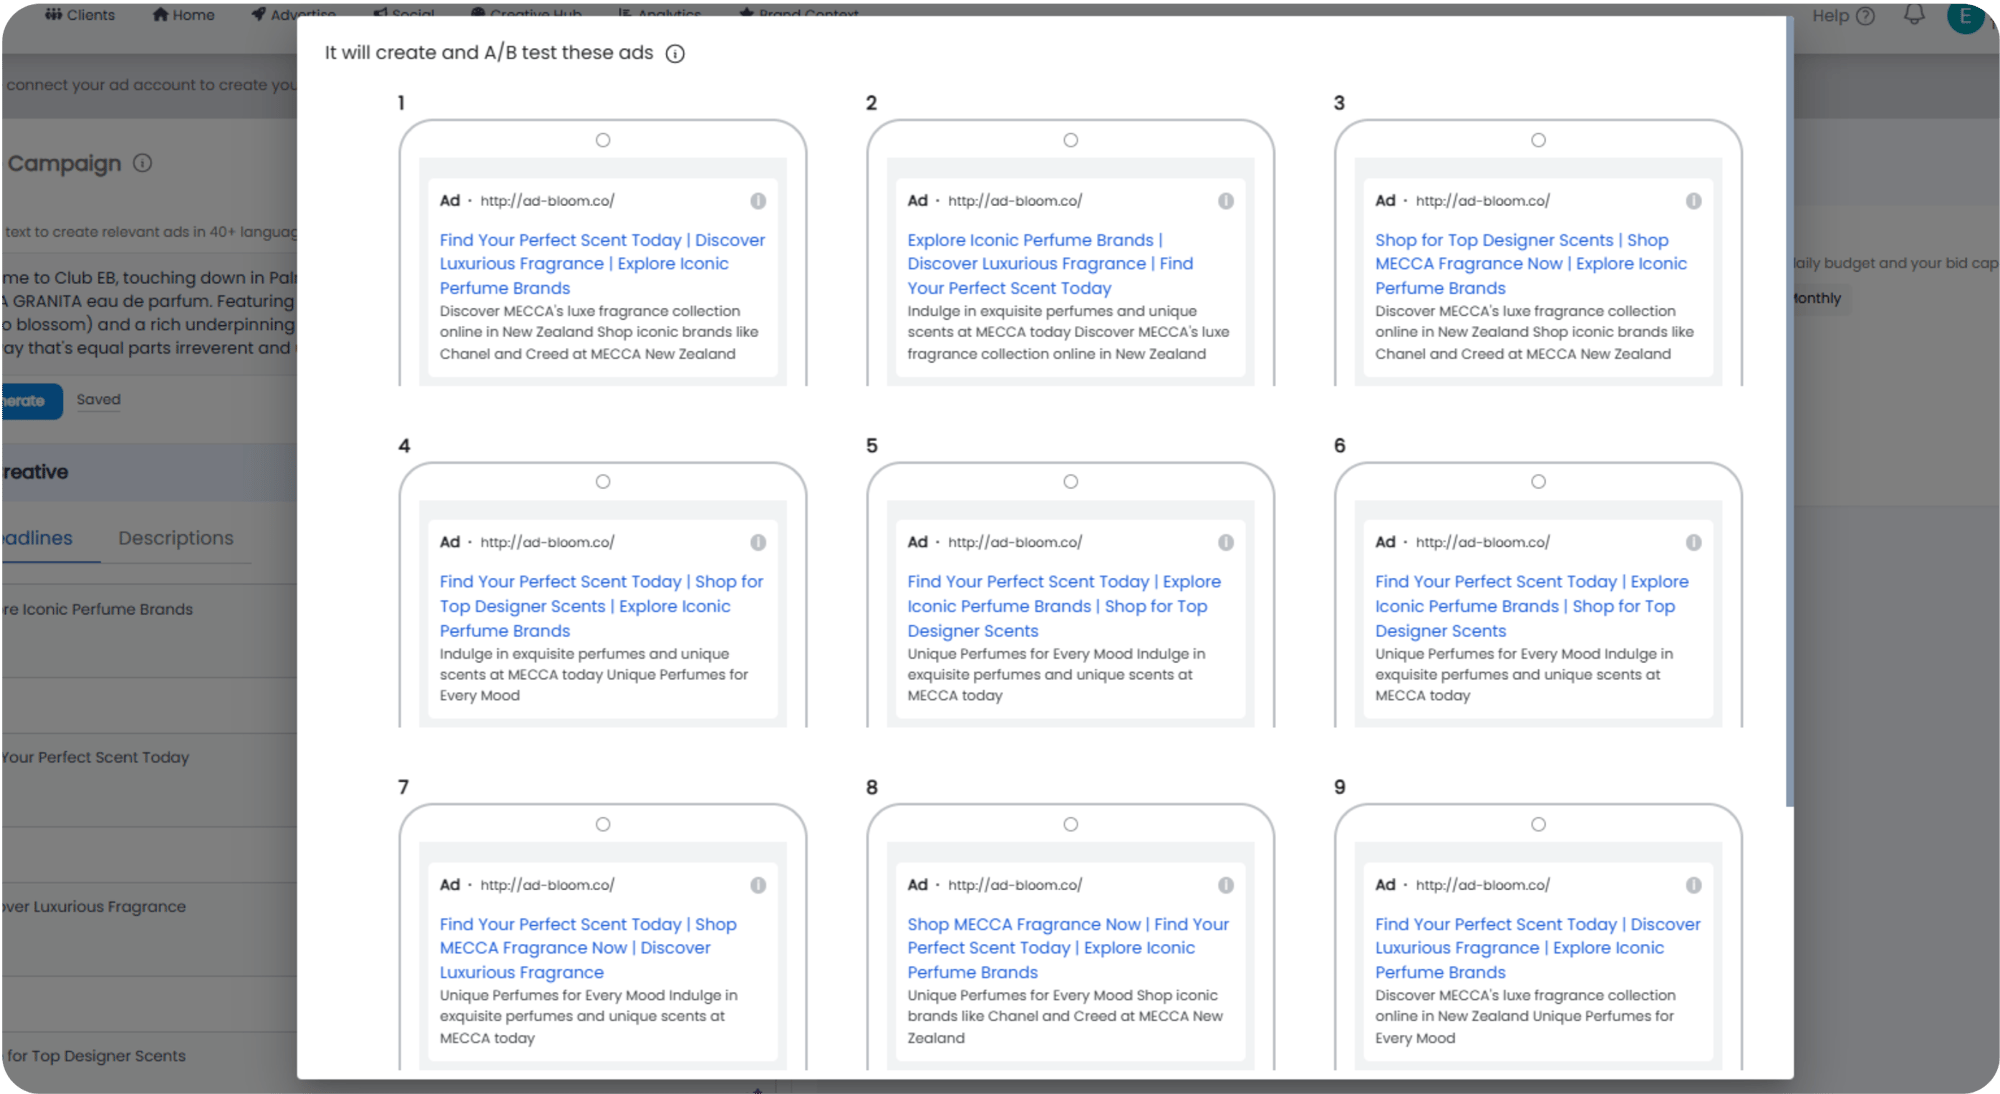
Task: Expand the Creative section header
Action: pos(150,472)
